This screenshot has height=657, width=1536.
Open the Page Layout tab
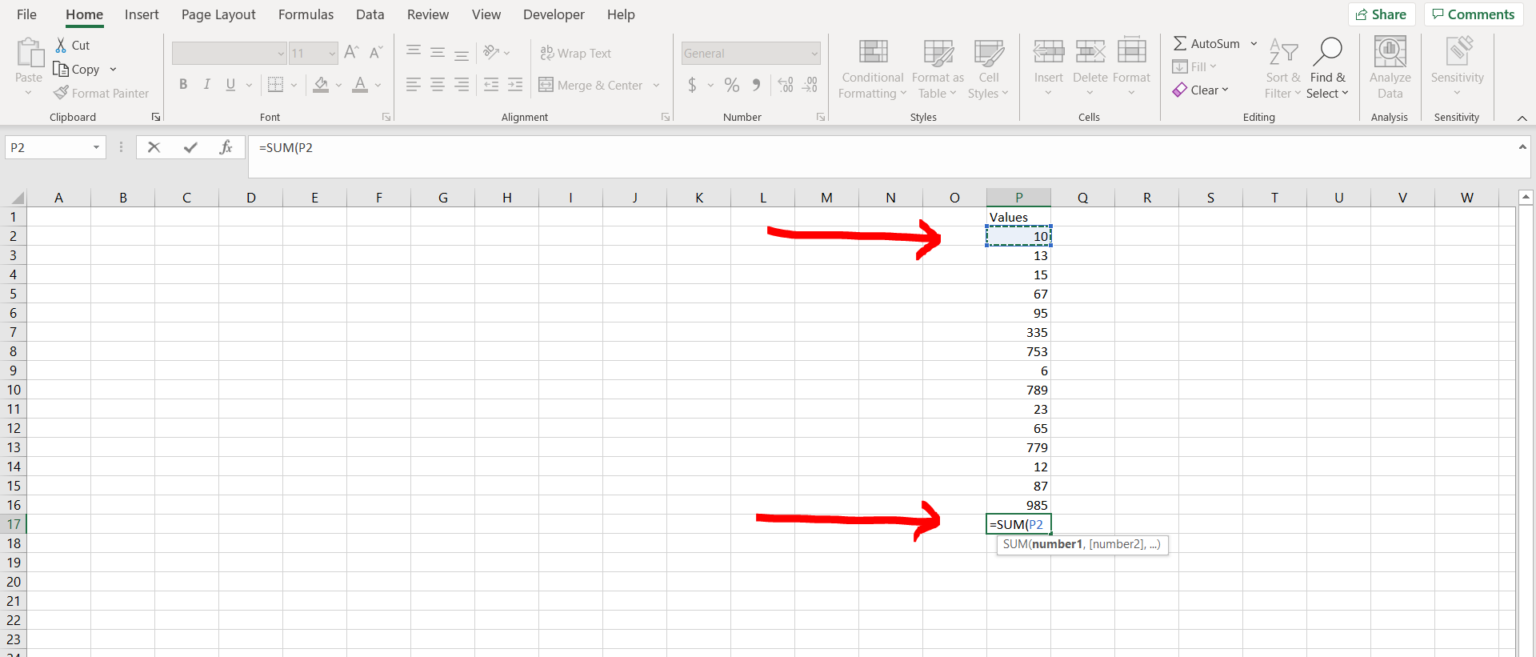218,15
